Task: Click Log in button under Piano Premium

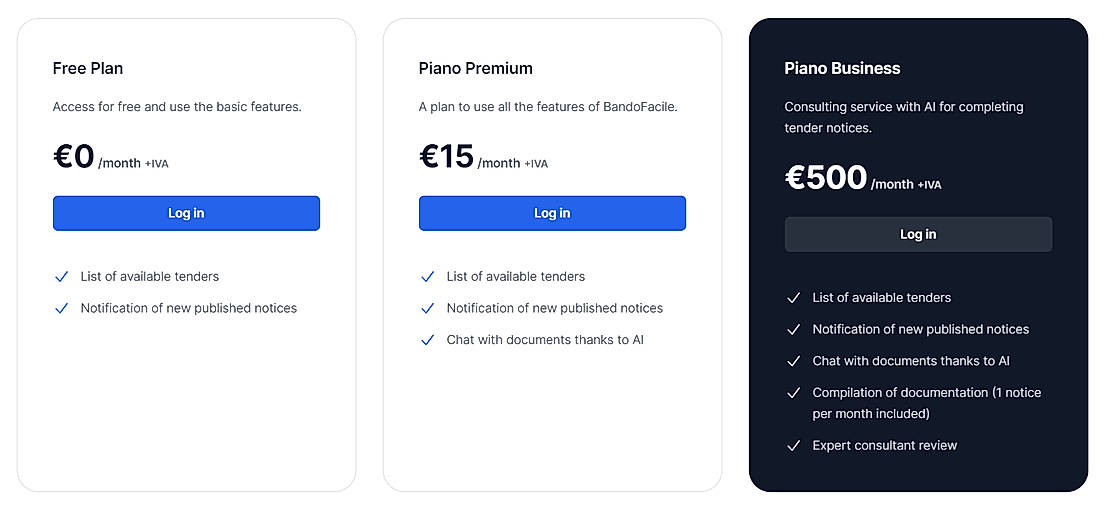Action: coord(552,213)
